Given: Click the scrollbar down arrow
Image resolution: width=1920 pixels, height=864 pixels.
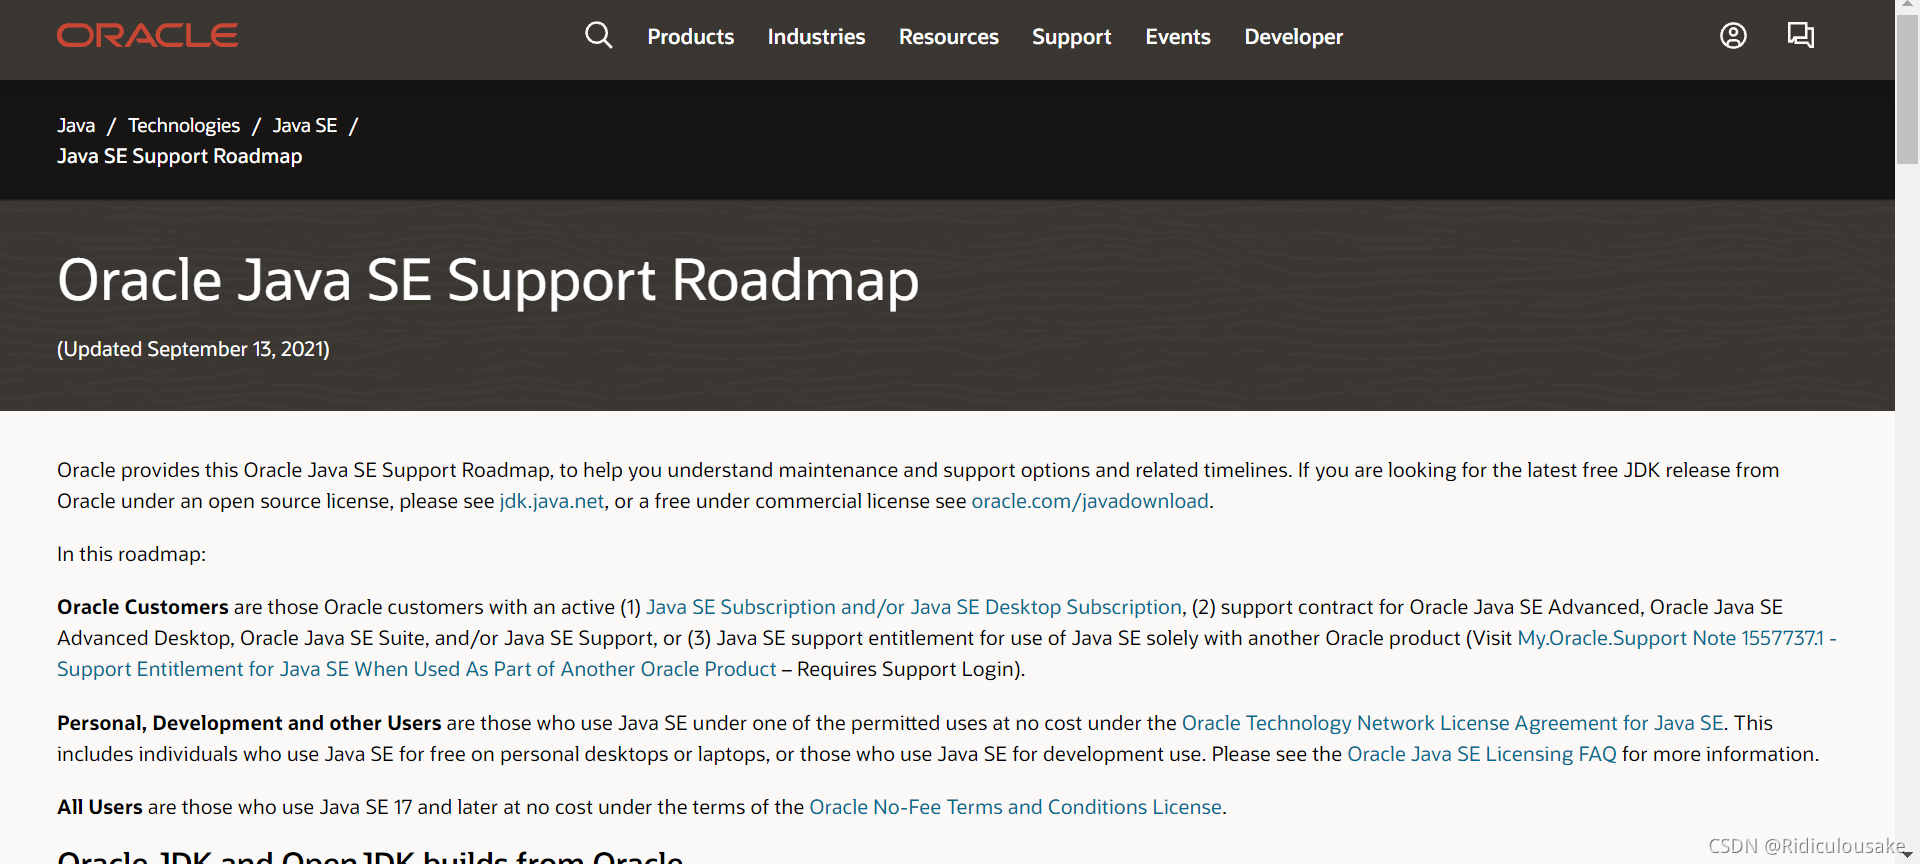Looking at the screenshot, I should [1908, 856].
